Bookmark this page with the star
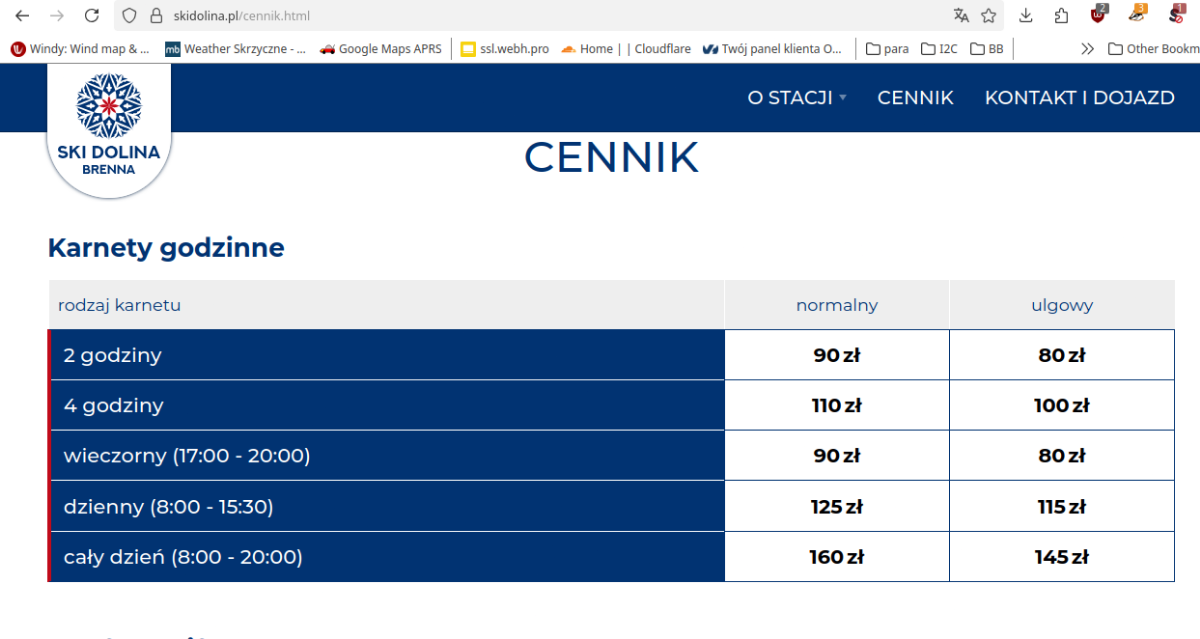 pos(989,15)
